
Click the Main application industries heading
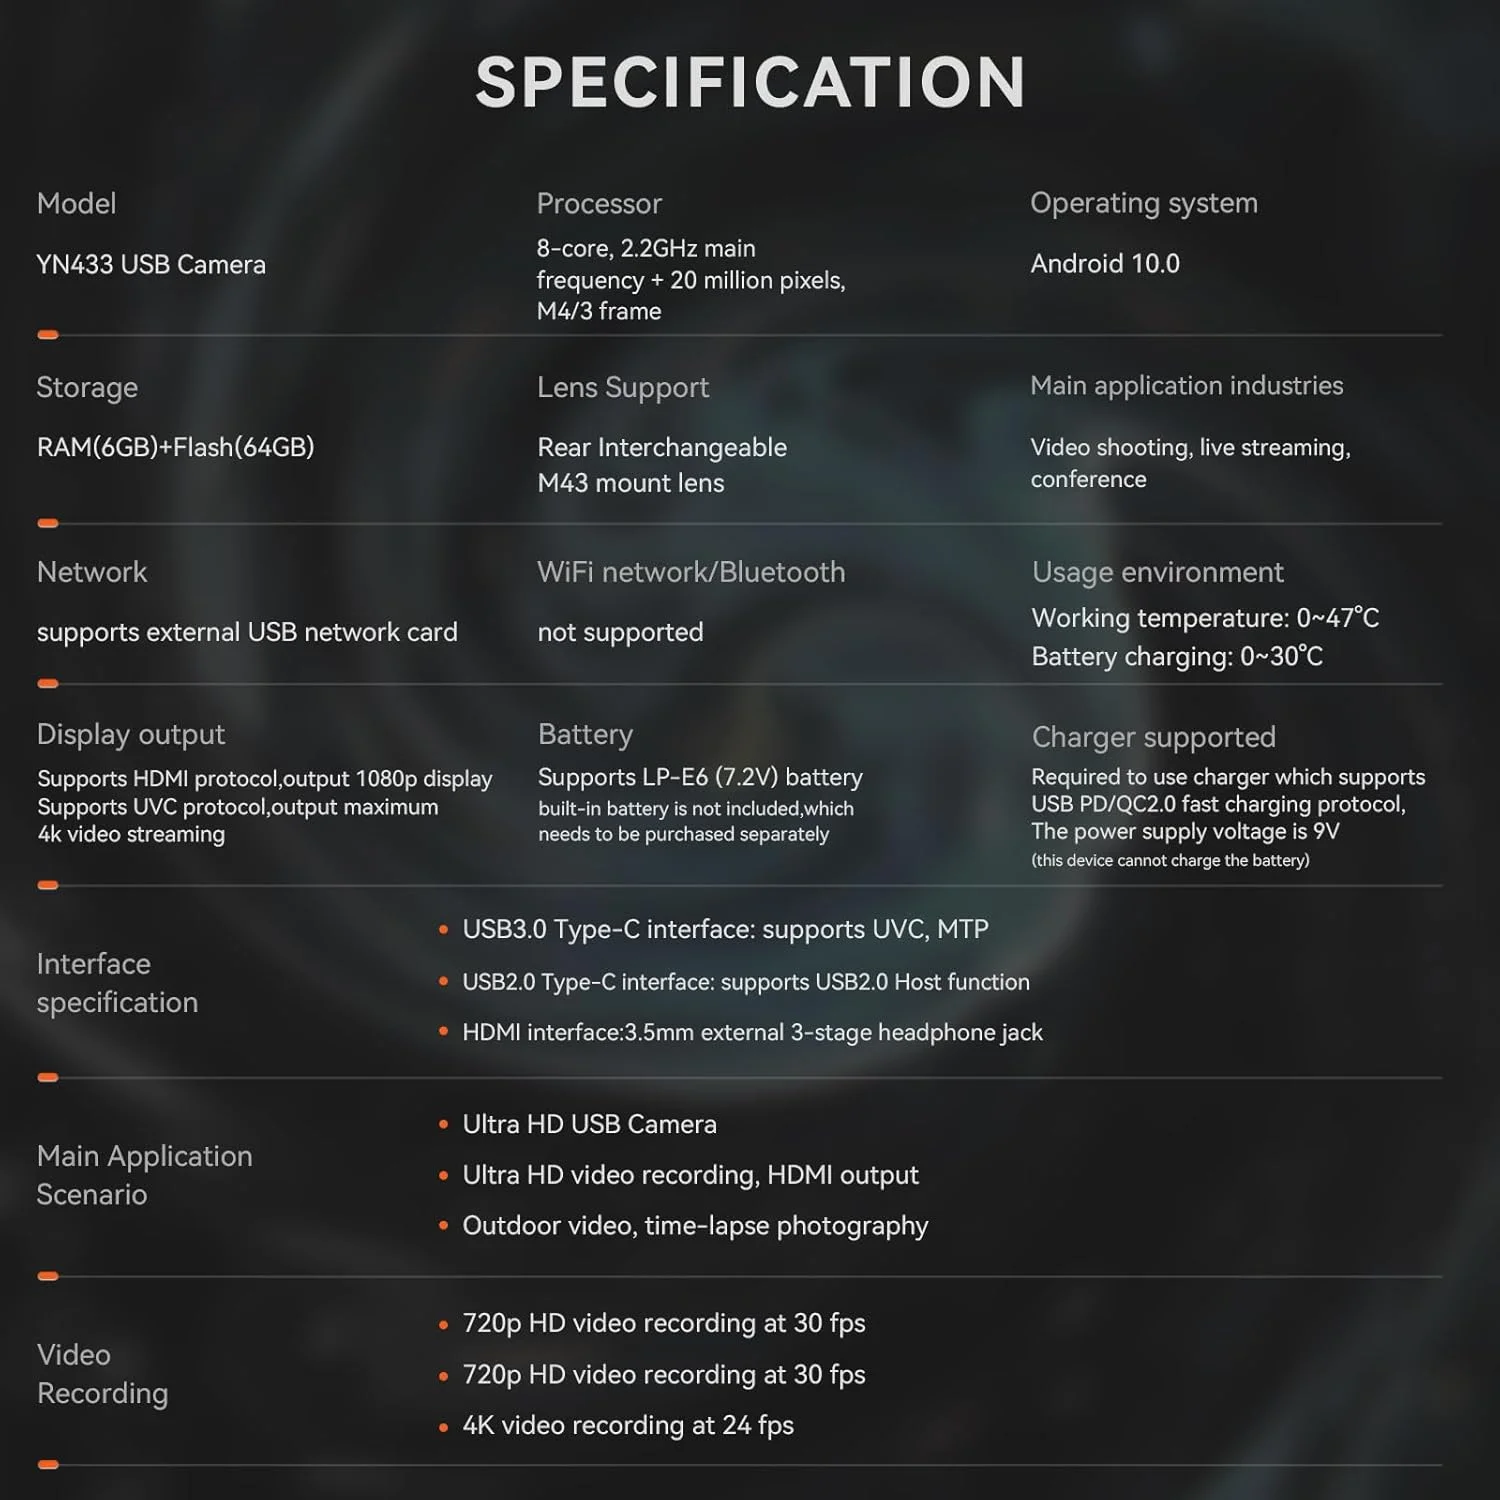(1186, 386)
